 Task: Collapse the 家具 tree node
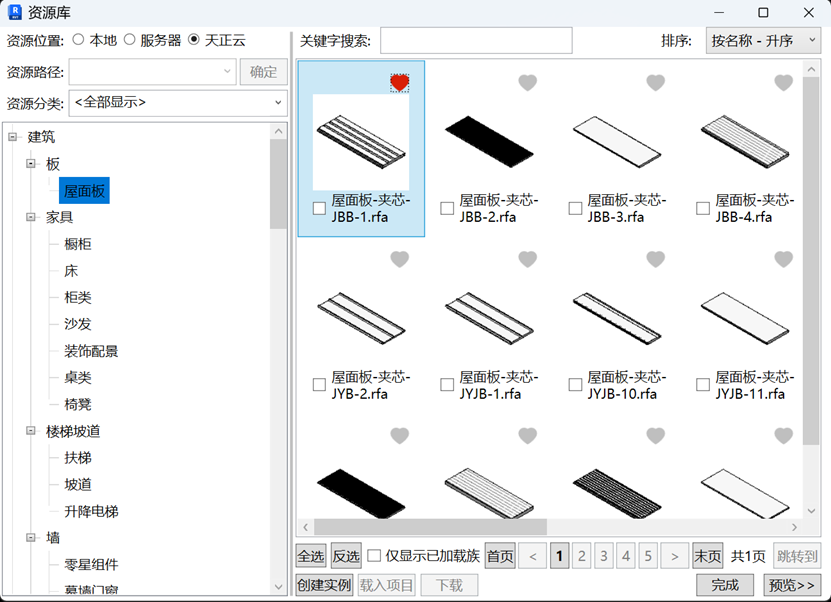(31, 217)
